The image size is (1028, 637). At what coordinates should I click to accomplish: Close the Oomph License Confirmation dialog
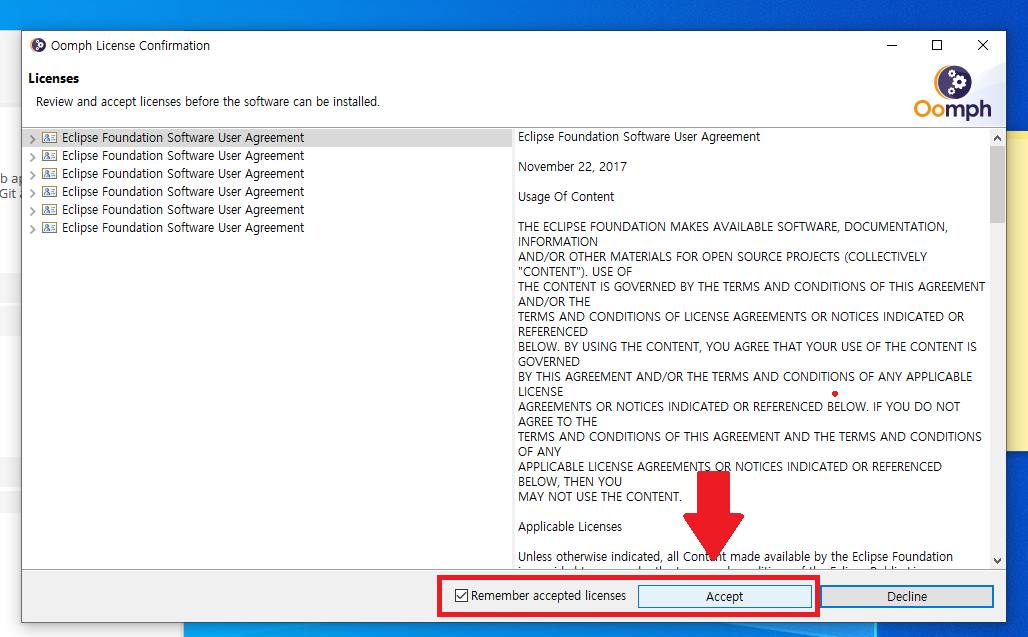(x=982, y=45)
